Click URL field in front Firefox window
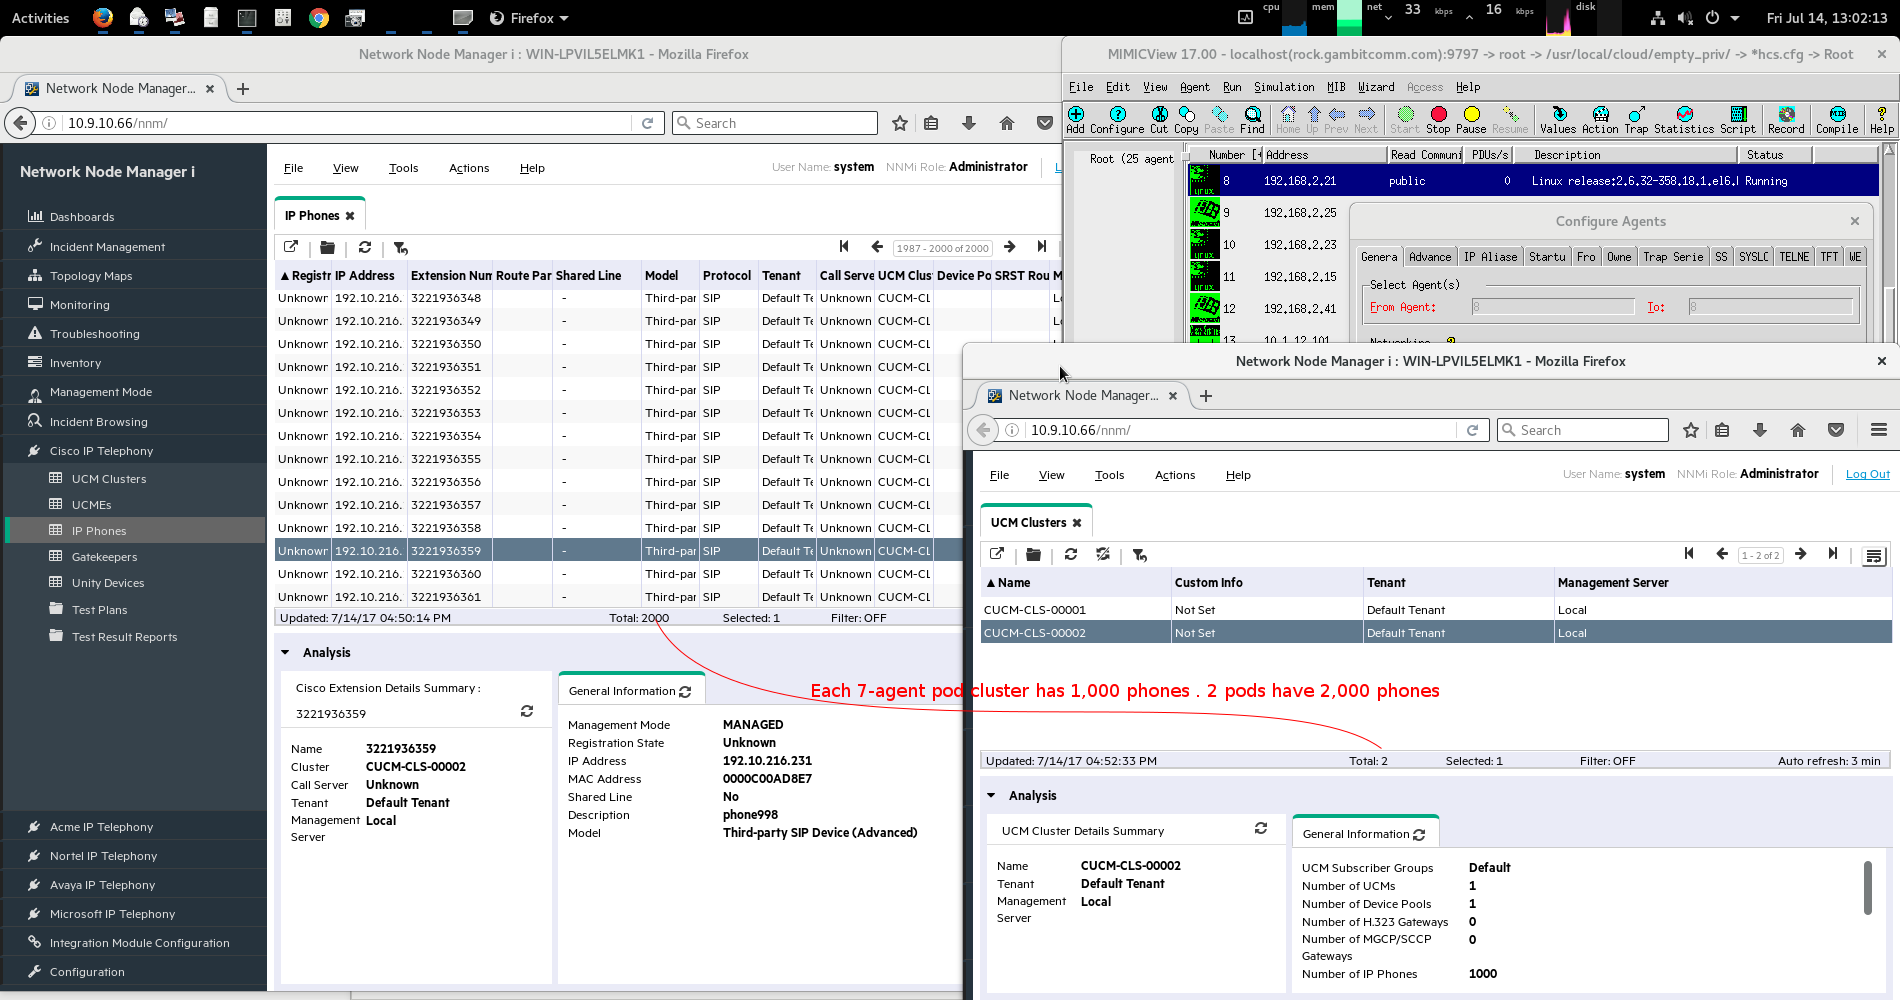Screen dimensions: 1900x1000 coord(1240,430)
